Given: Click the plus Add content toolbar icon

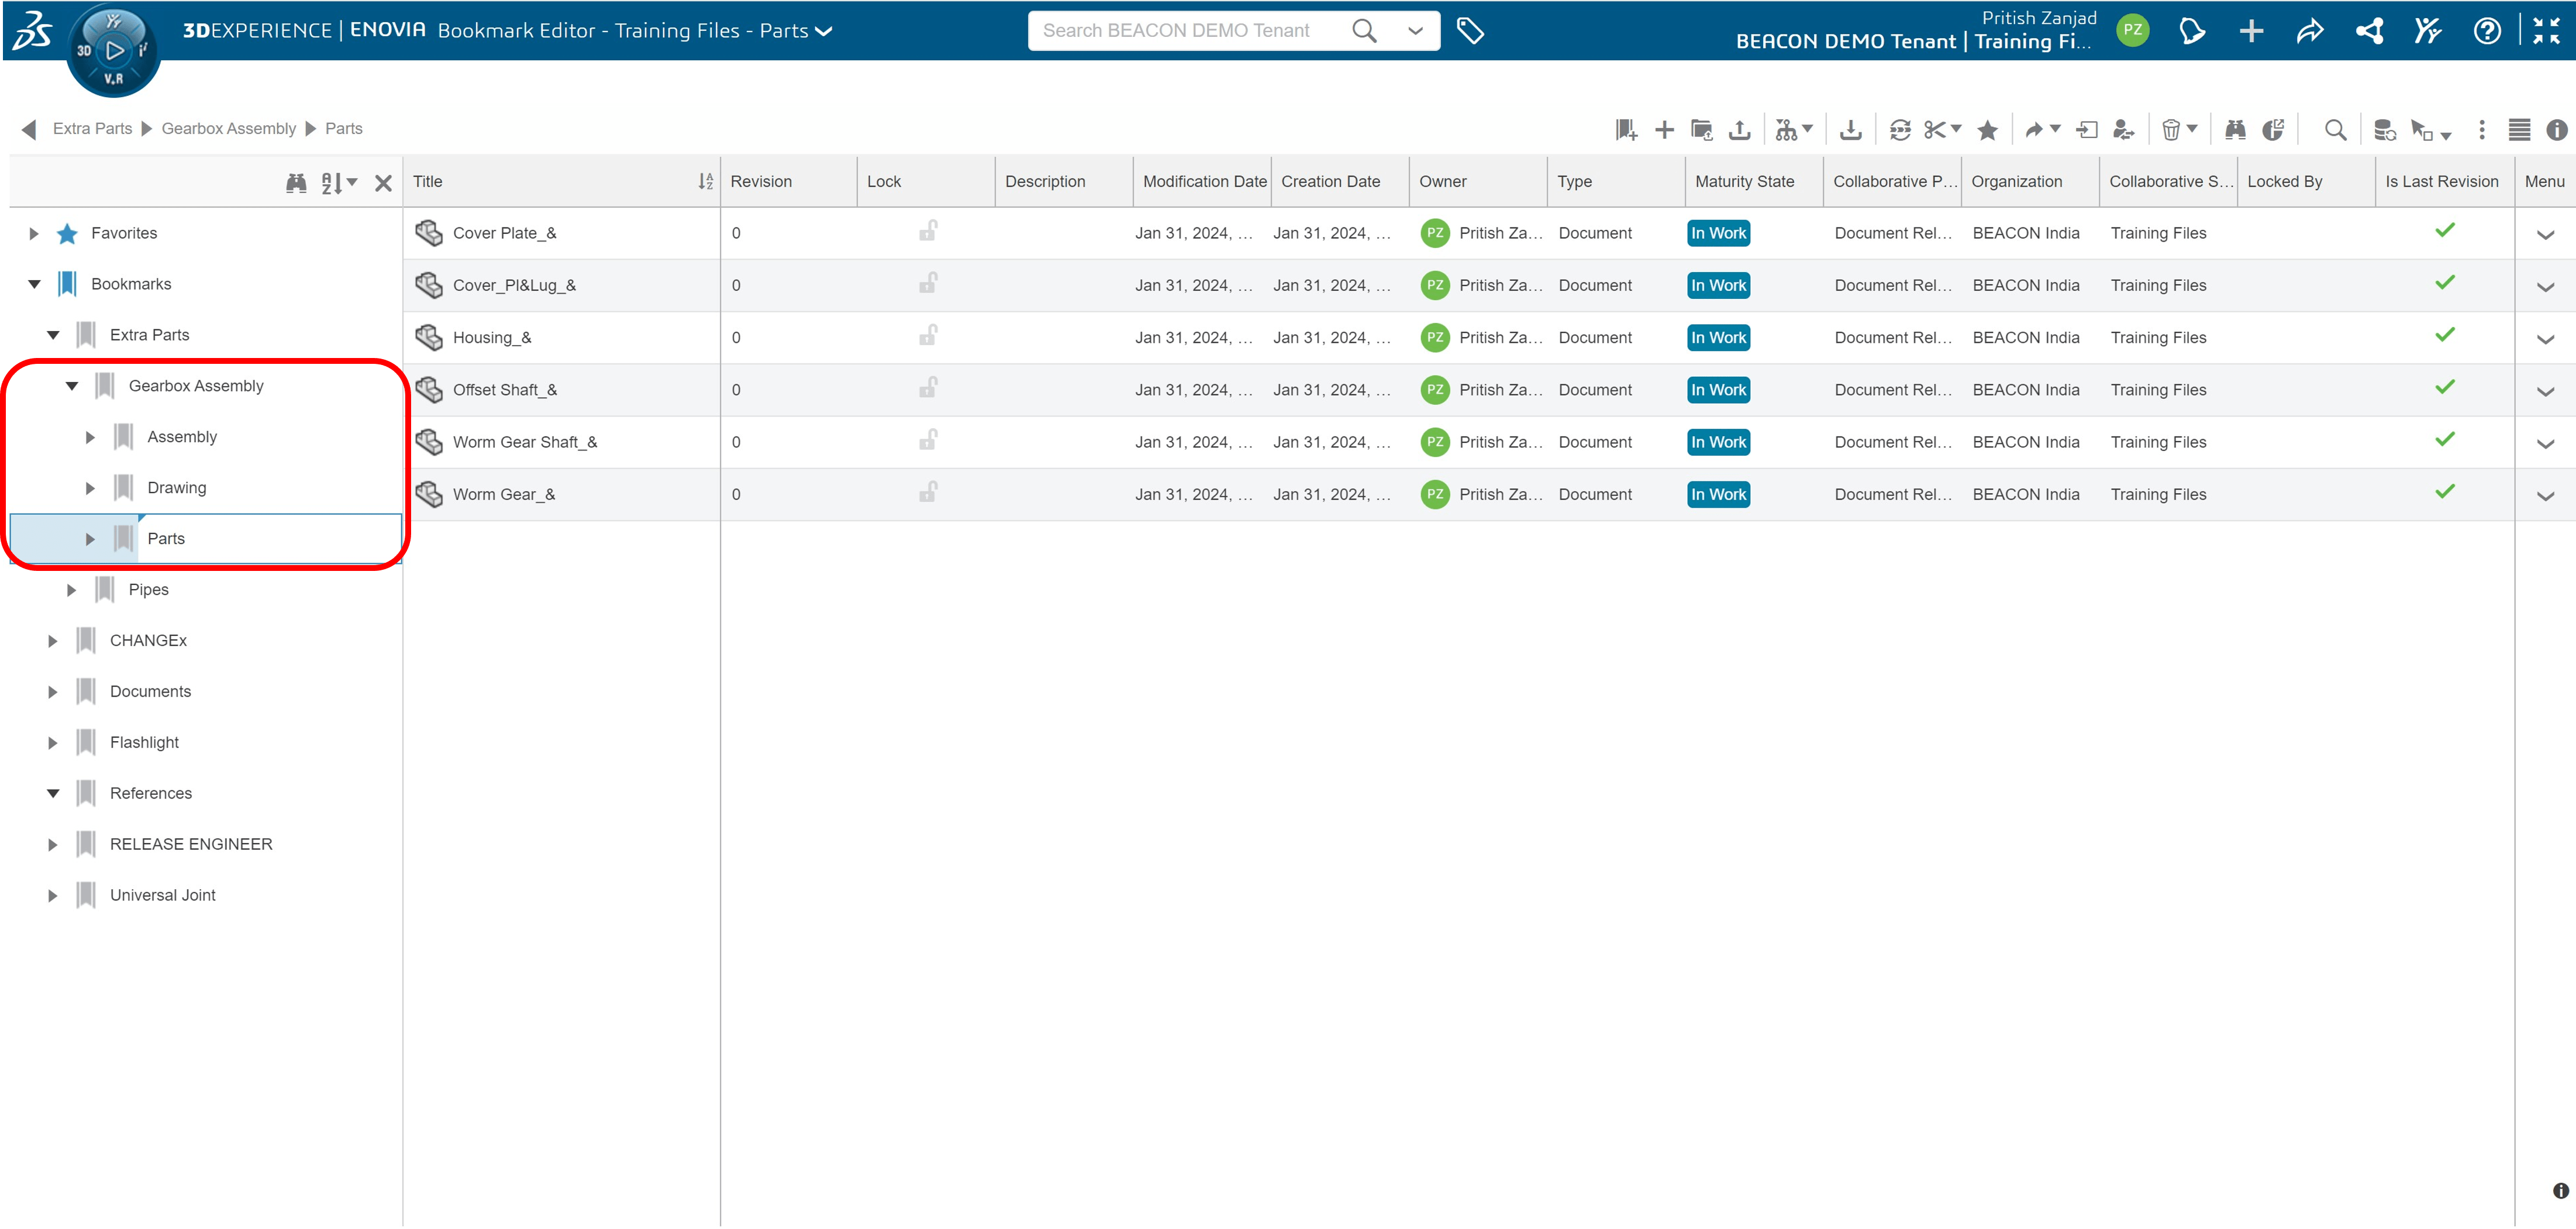Looking at the screenshot, I should point(1664,130).
